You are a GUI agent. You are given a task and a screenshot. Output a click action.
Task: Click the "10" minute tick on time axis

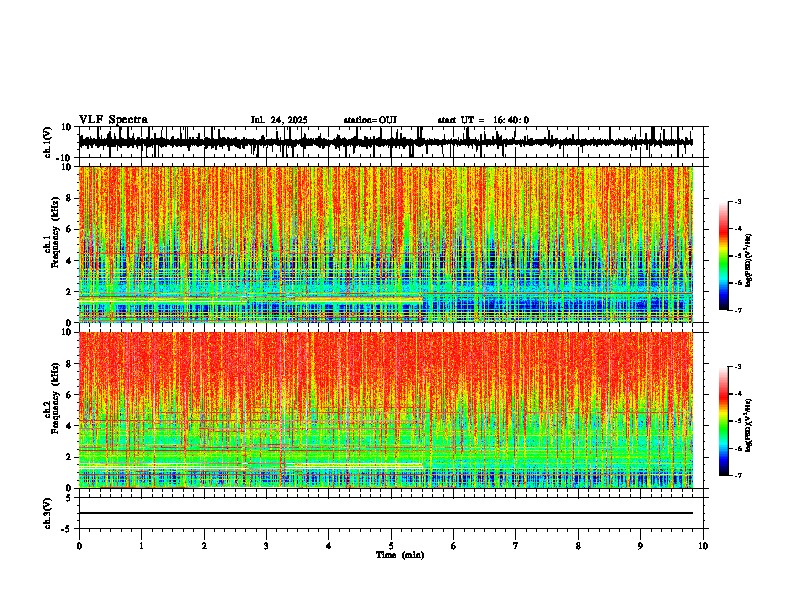click(703, 546)
